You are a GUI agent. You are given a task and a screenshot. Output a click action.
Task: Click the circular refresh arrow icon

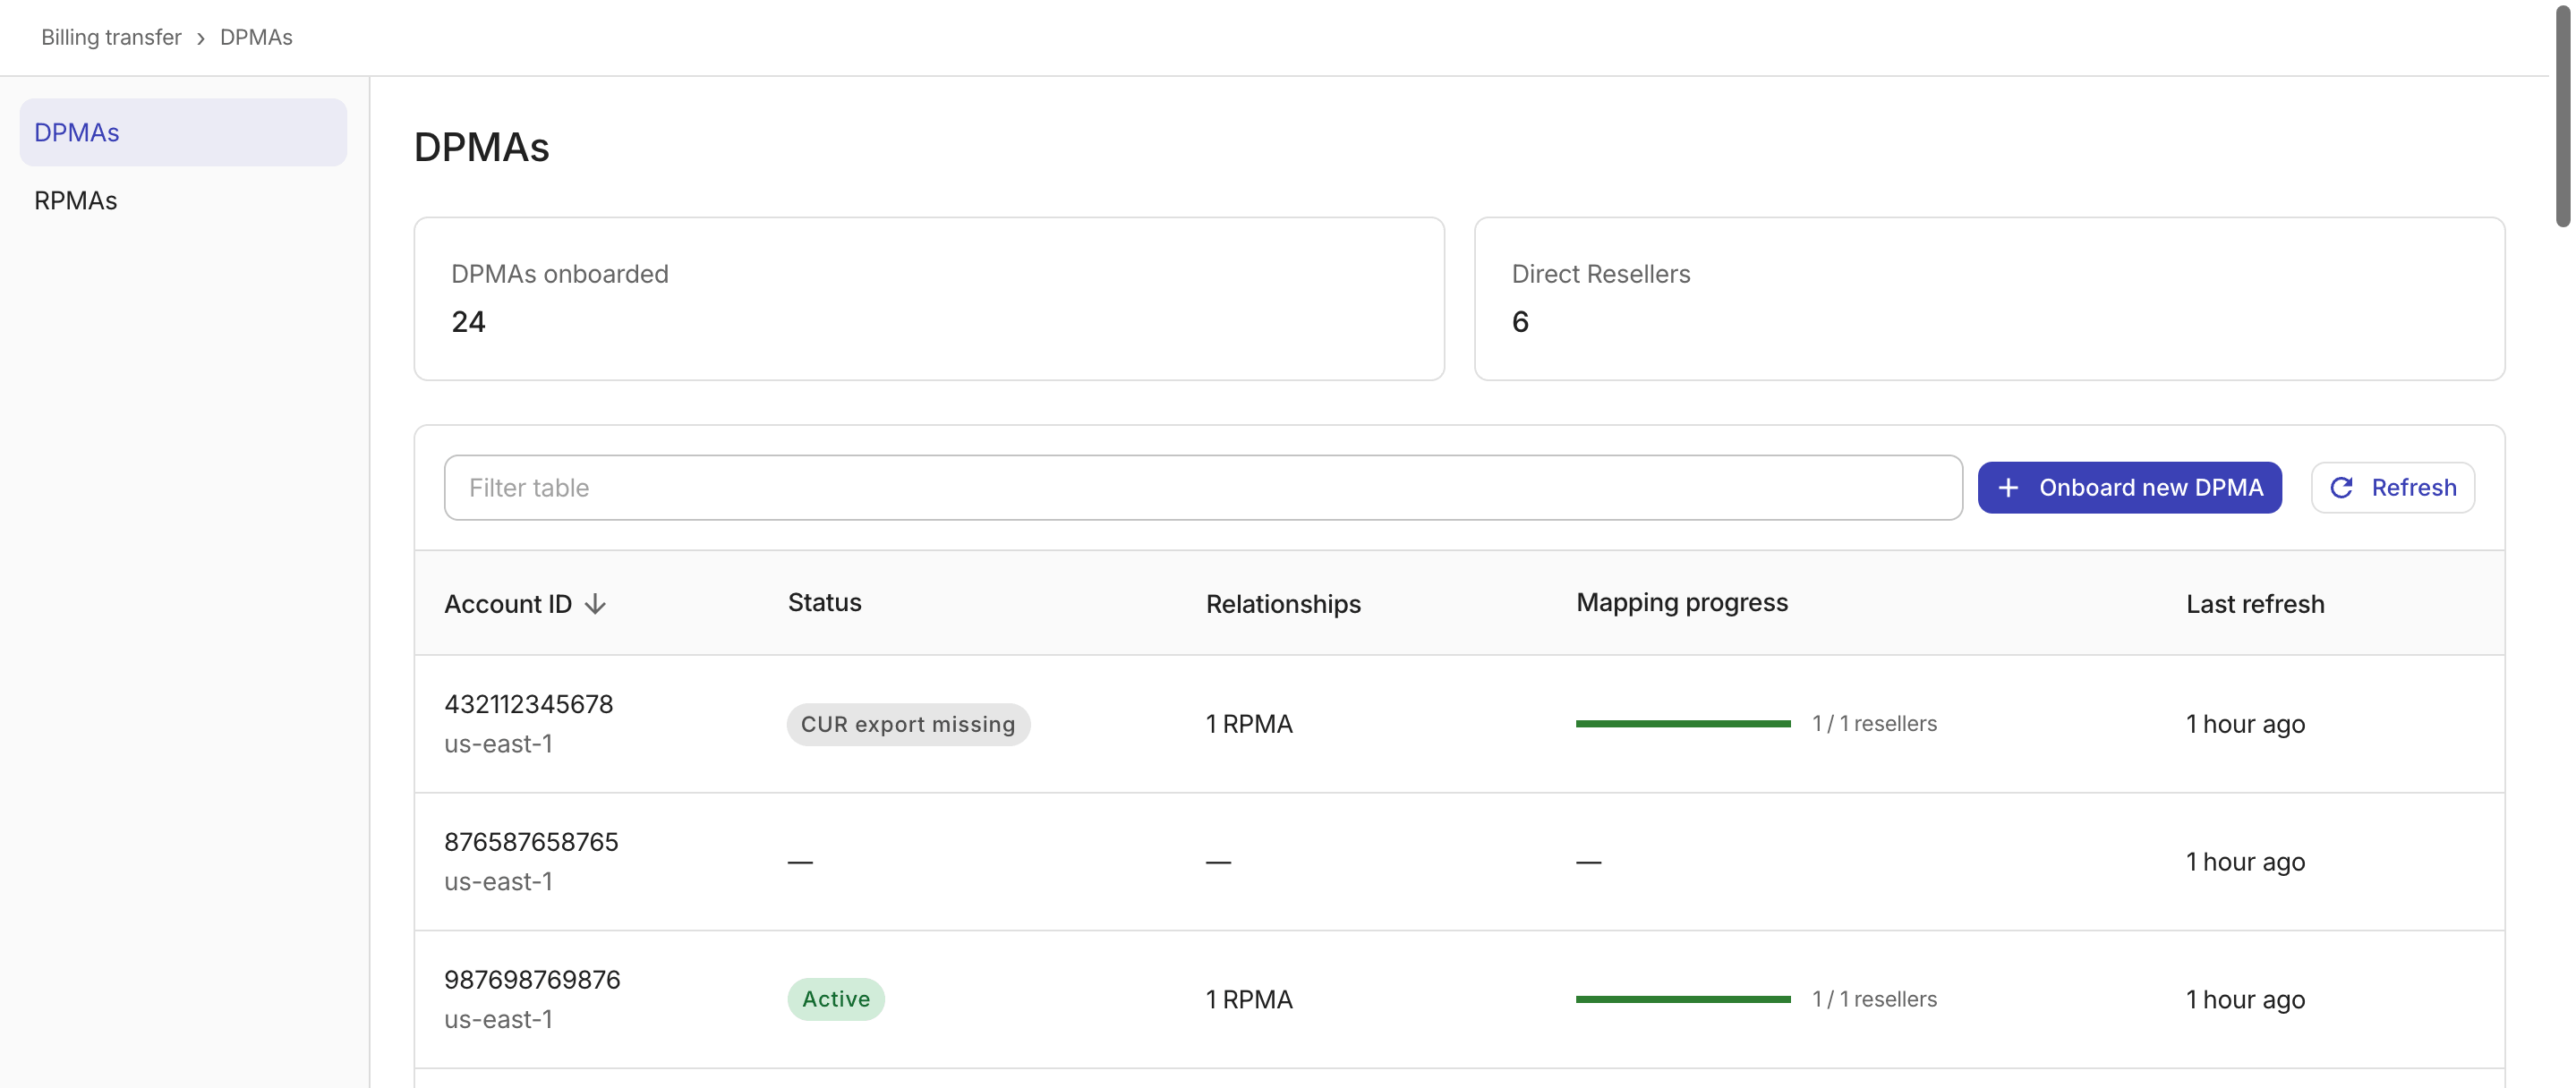2341,488
